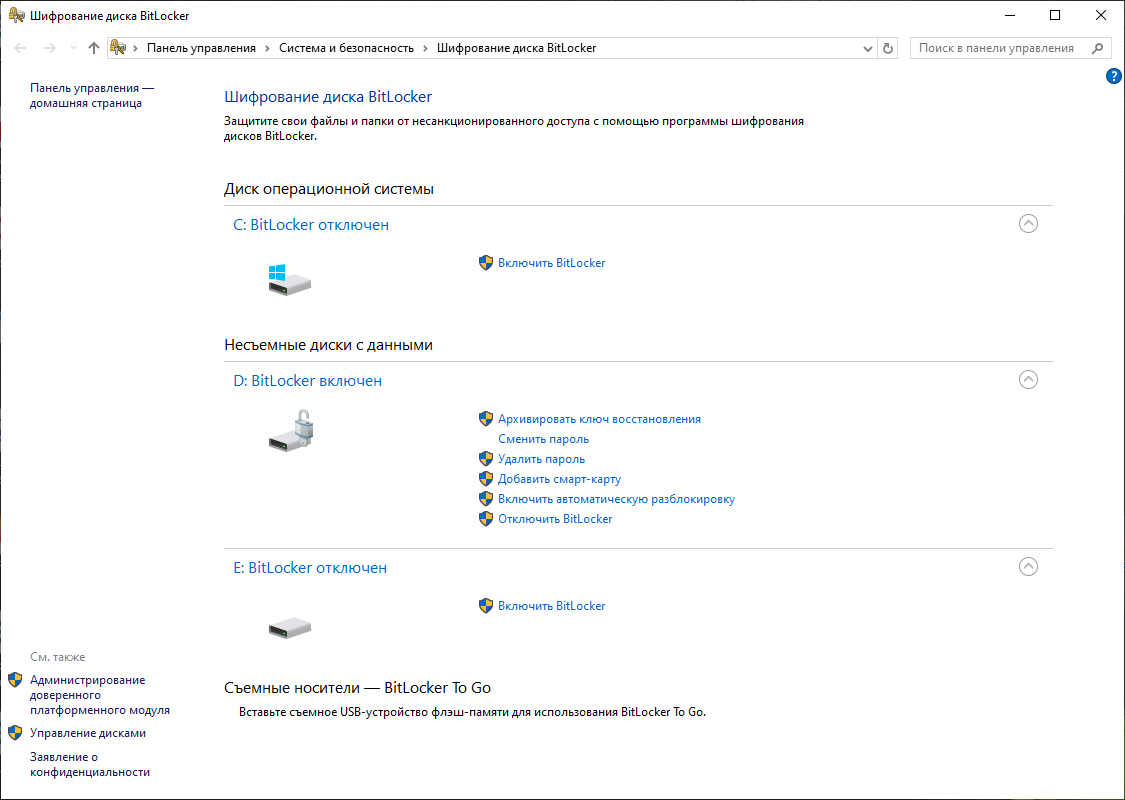Viewport: 1125px width, 800px height.
Task: Click Отключить BitLocker for drive D:
Action: click(x=555, y=519)
